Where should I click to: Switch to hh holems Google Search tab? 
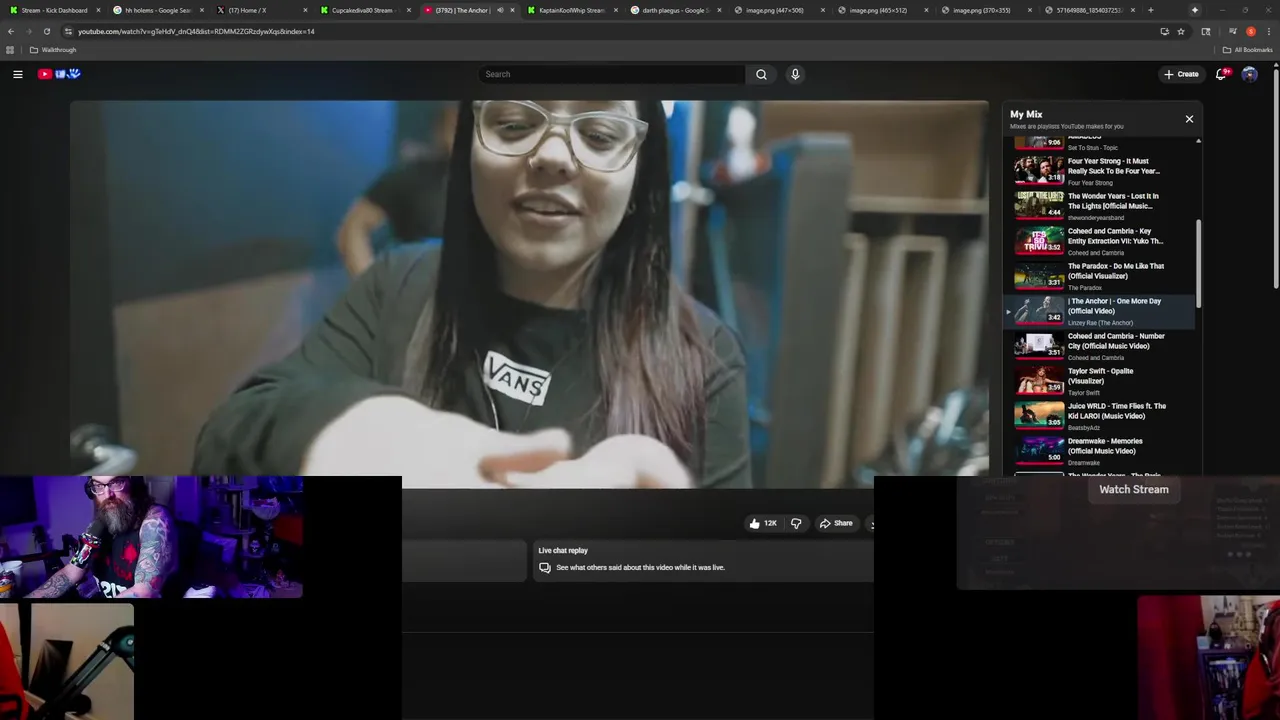click(x=158, y=10)
